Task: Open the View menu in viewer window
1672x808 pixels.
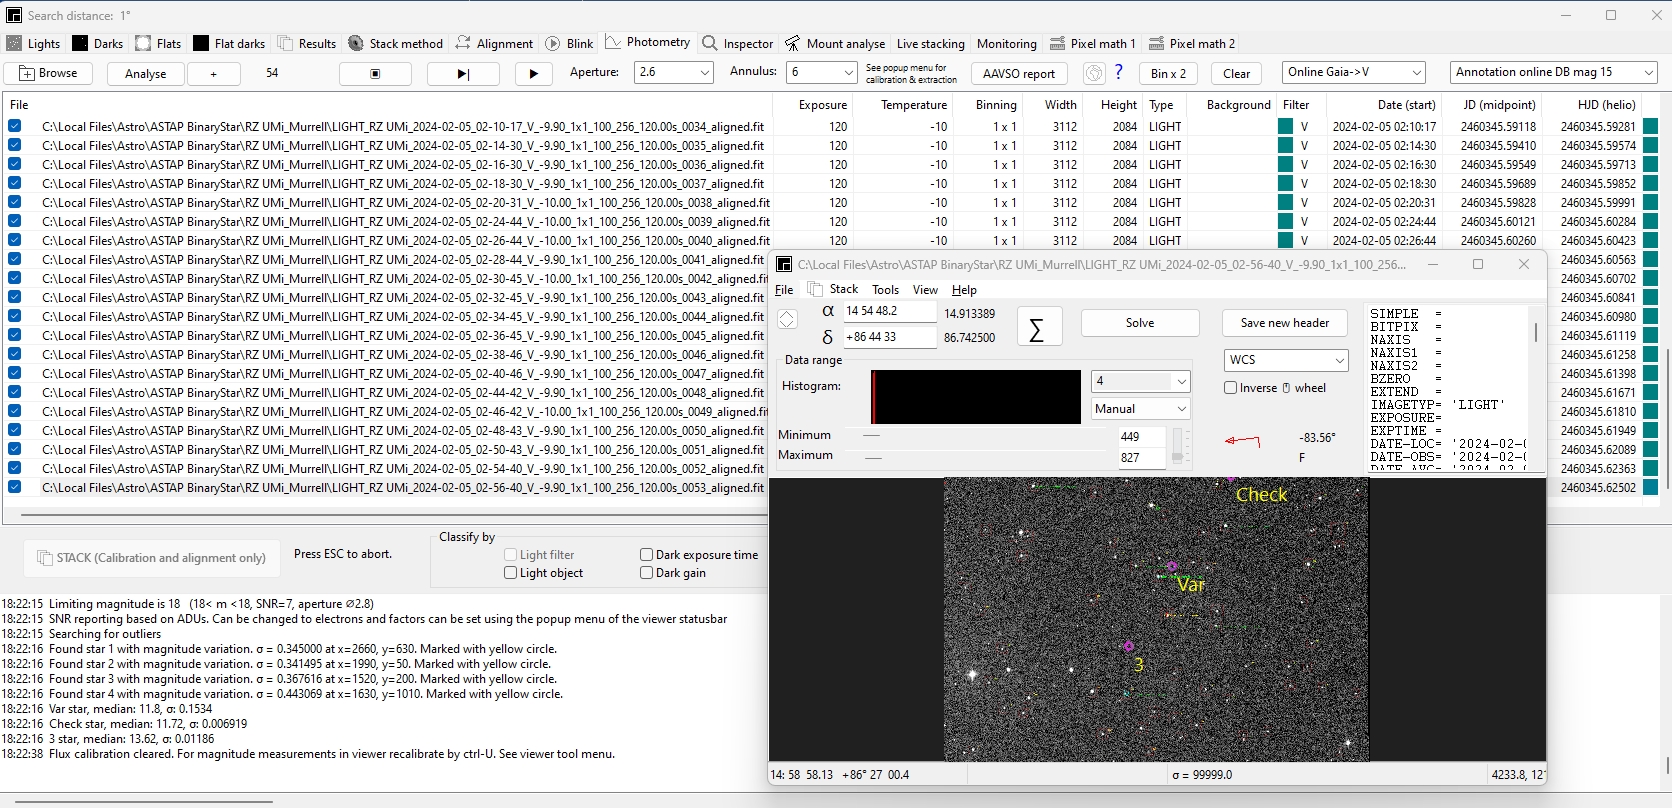Action: click(925, 290)
